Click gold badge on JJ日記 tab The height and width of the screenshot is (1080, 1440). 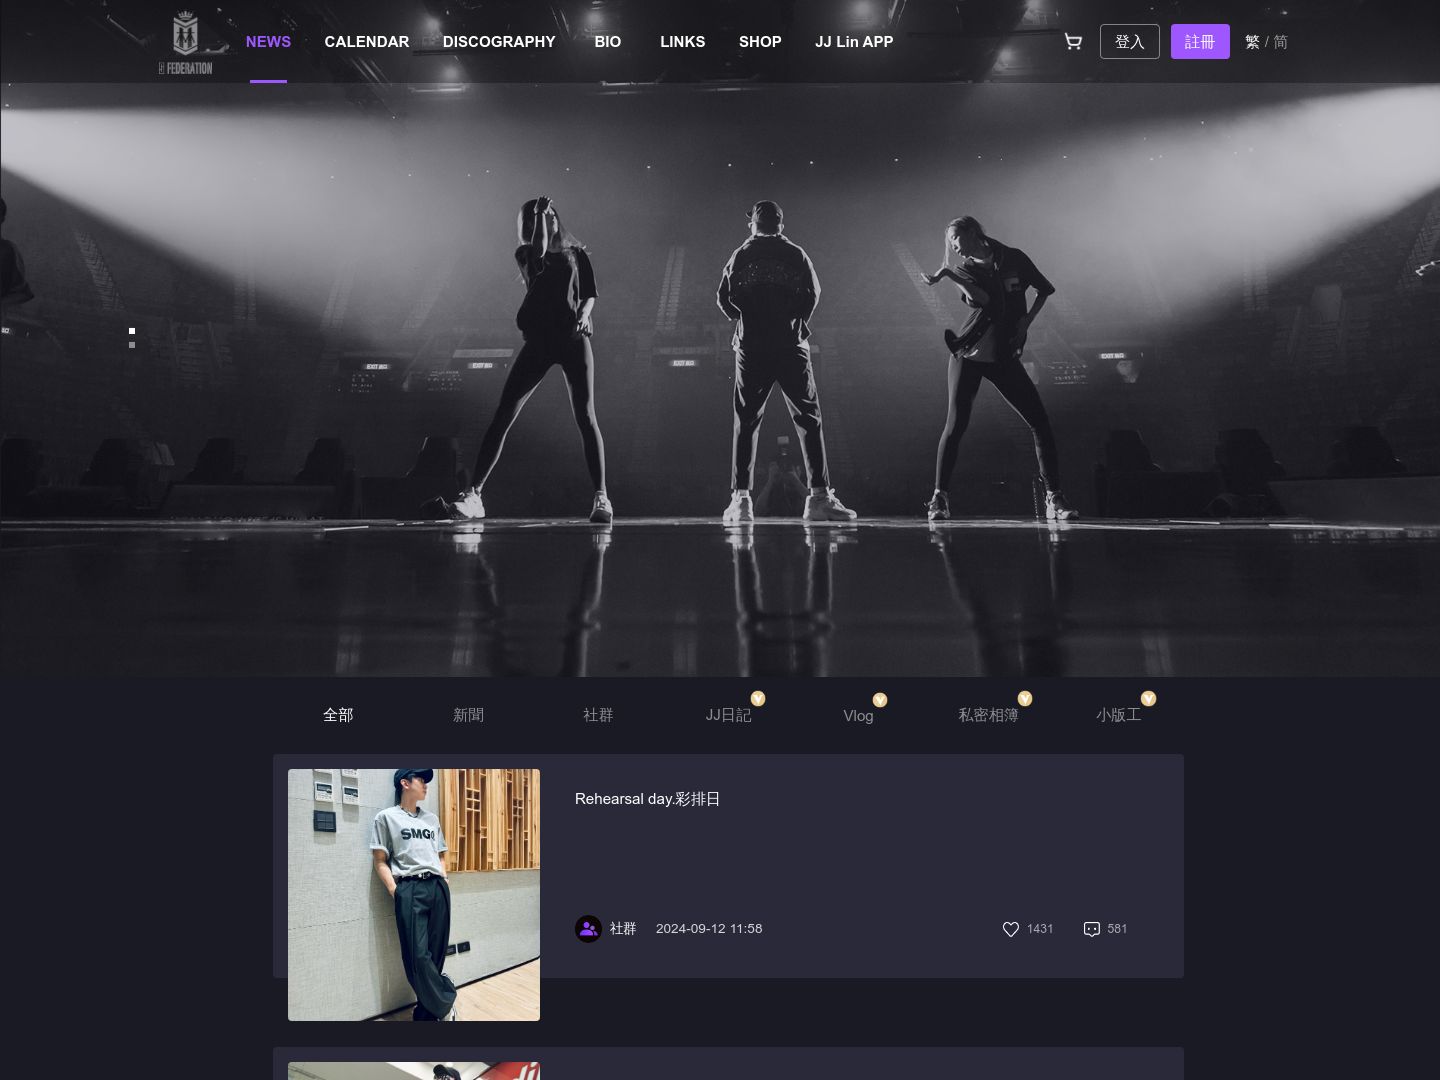pos(758,699)
